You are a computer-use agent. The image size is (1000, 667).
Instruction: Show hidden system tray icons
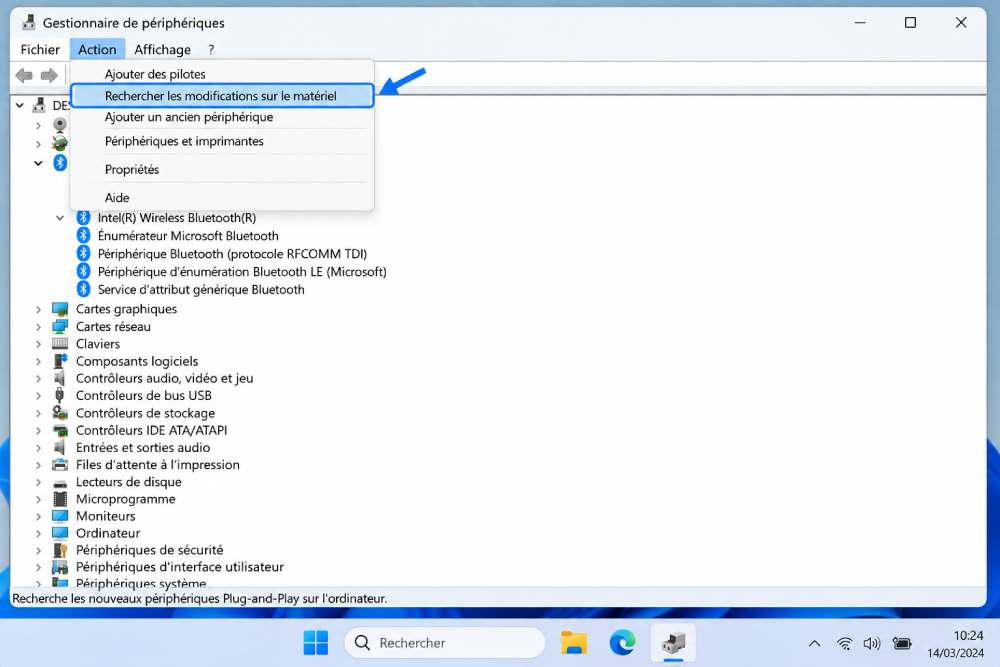[814, 643]
